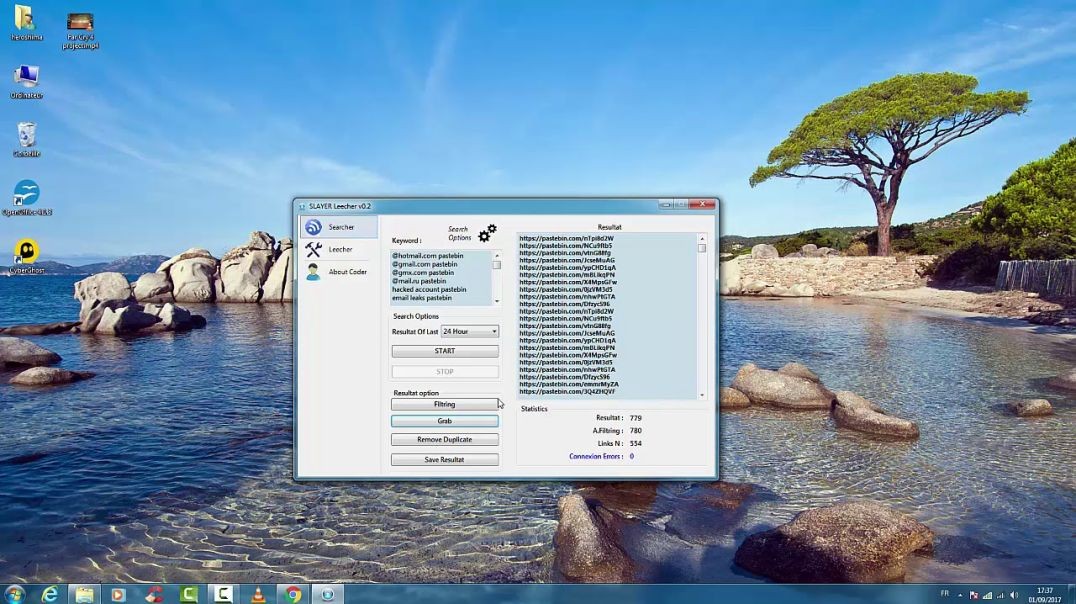The width and height of the screenshot is (1076, 604).
Task: Open the About Coder tab
Action: tap(339, 272)
